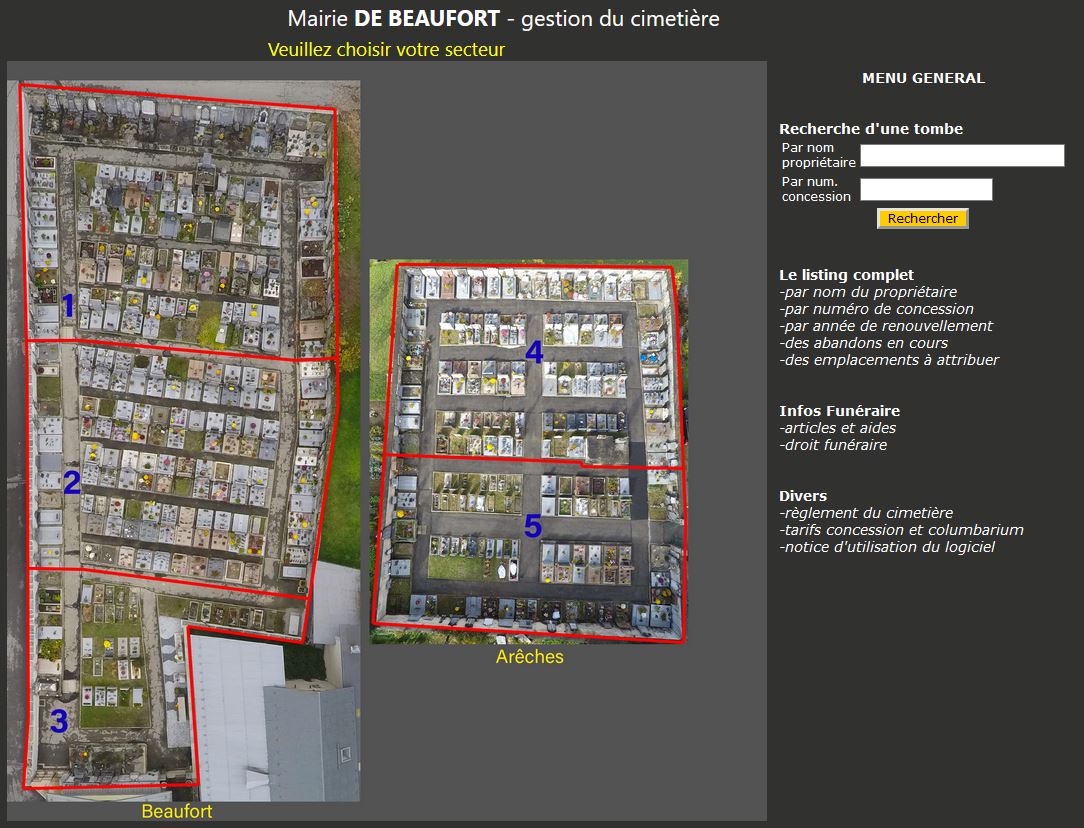Open 'notice d'utilisation du logiciel' link

[888, 547]
